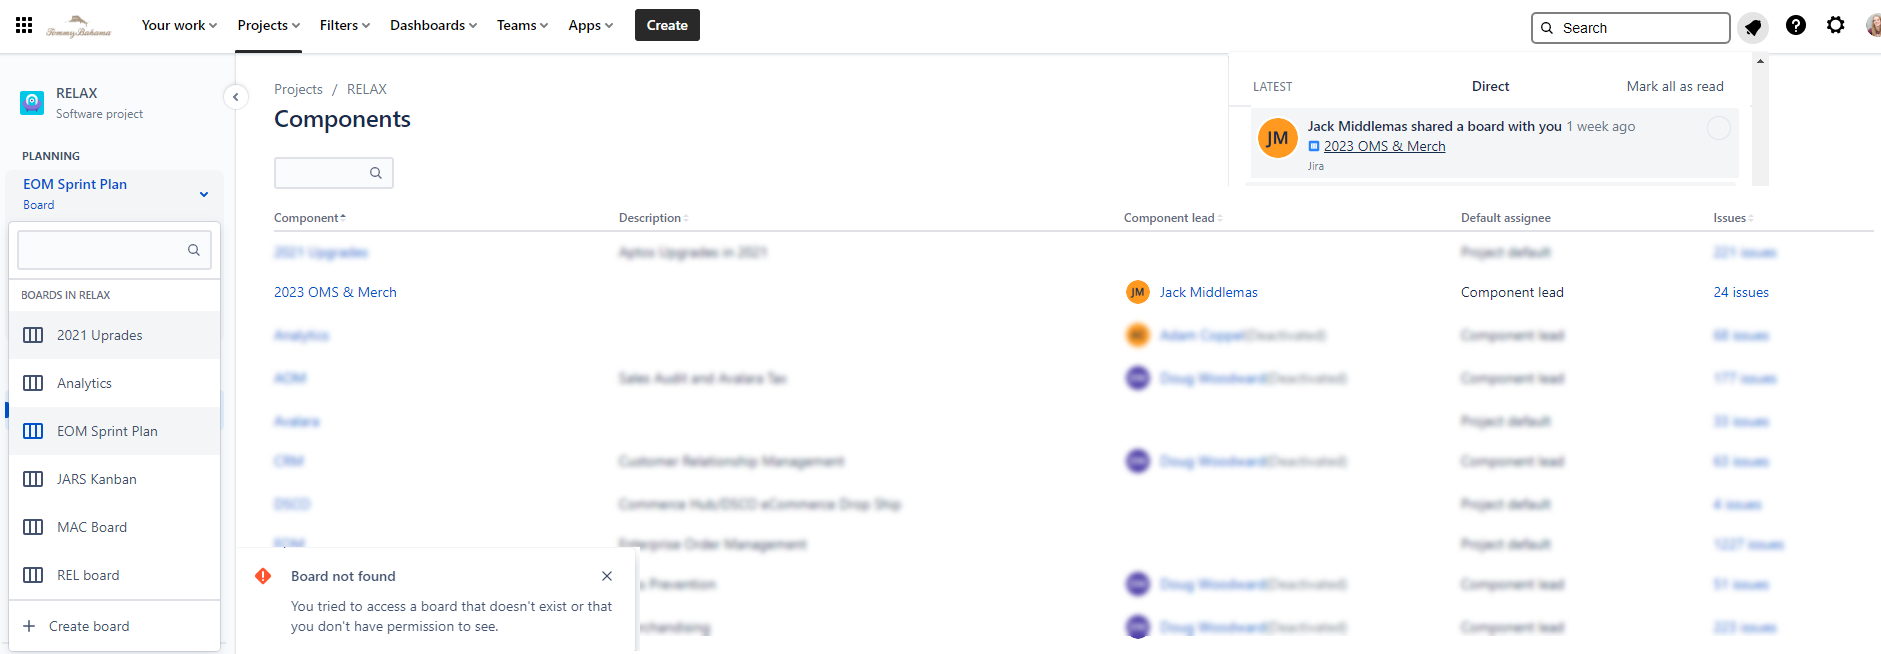The width and height of the screenshot is (1881, 654).
Task: Focus the top Search field
Action: coord(1630,28)
